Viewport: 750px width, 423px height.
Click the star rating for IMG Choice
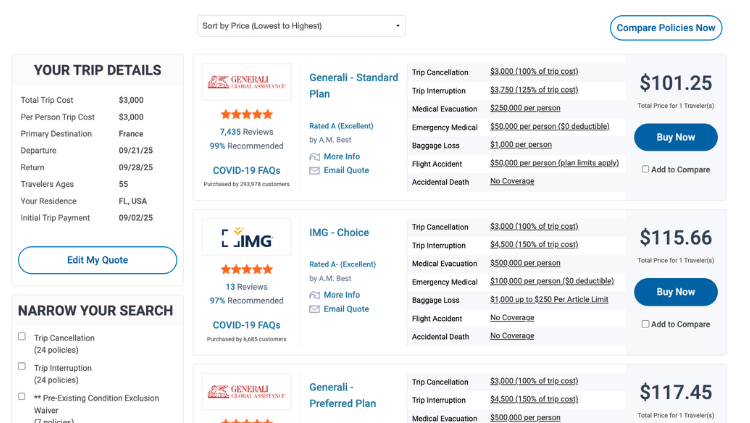247,270
